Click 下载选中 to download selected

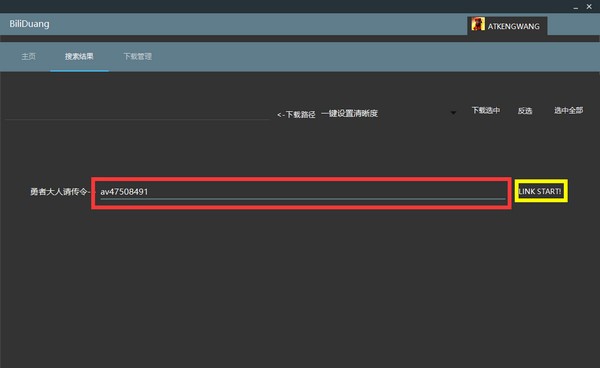tap(486, 111)
